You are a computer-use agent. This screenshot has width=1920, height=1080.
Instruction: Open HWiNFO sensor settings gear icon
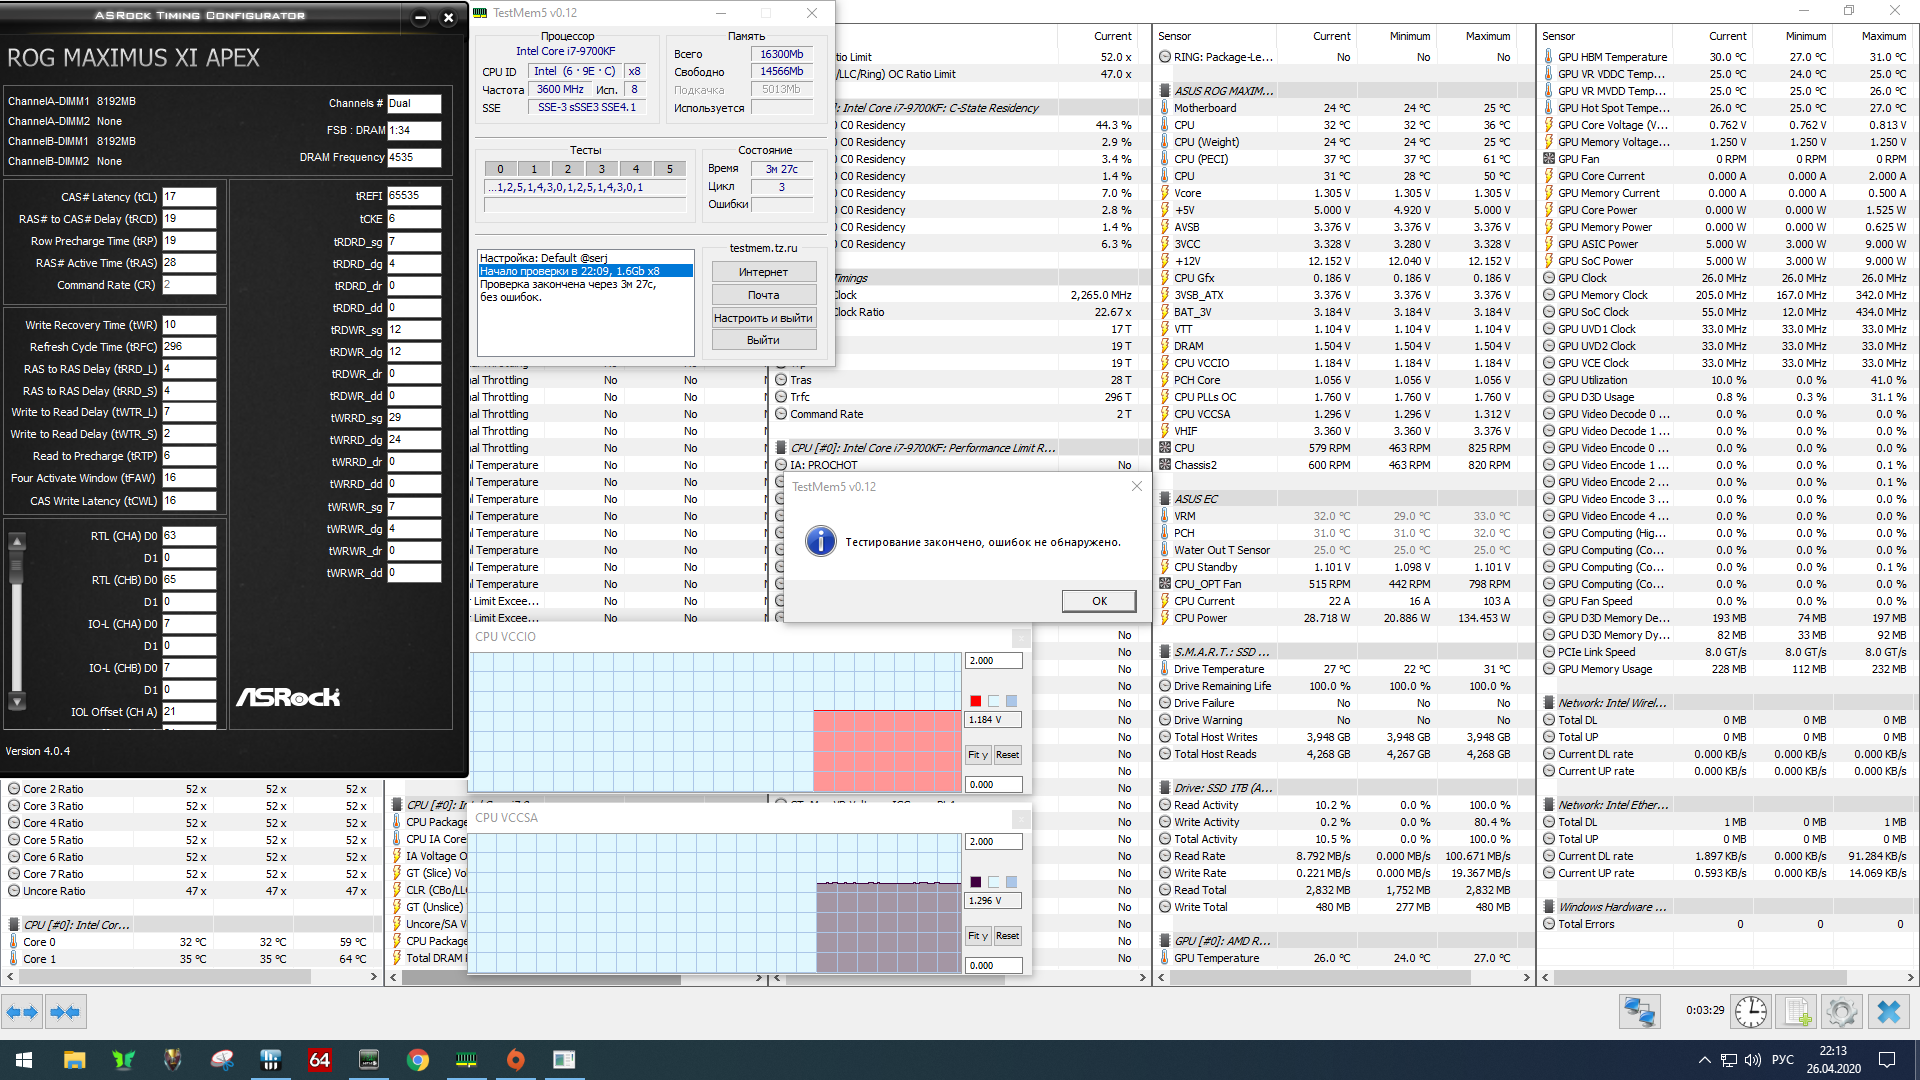[x=1841, y=1012]
